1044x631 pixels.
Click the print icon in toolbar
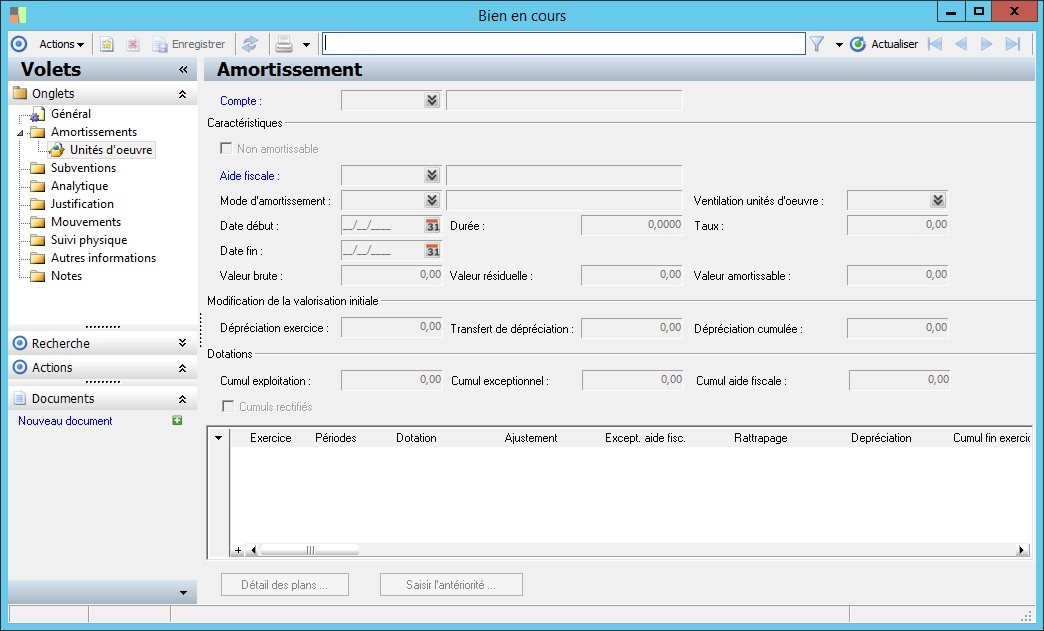click(284, 44)
